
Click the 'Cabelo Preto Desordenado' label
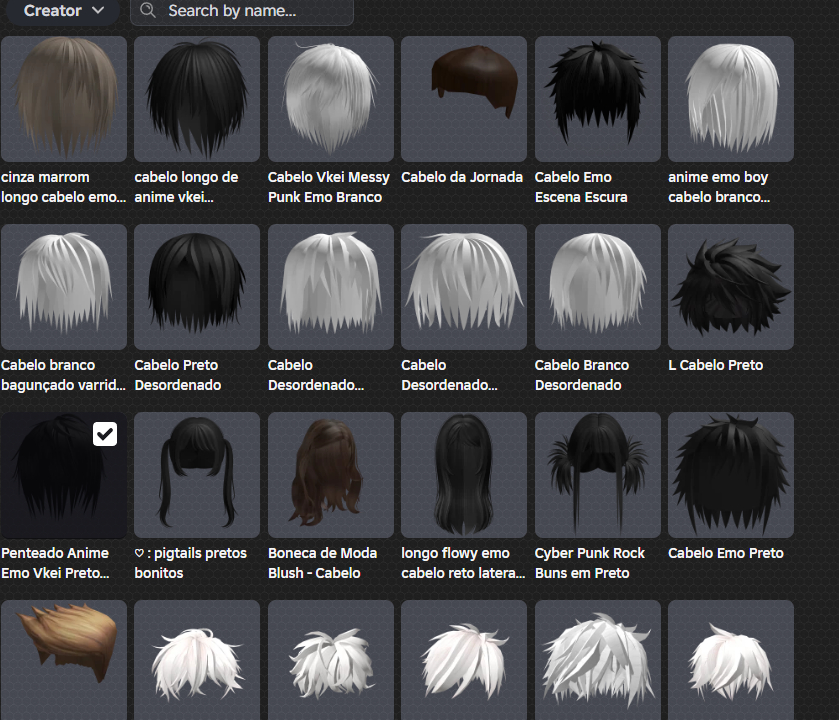coord(178,375)
